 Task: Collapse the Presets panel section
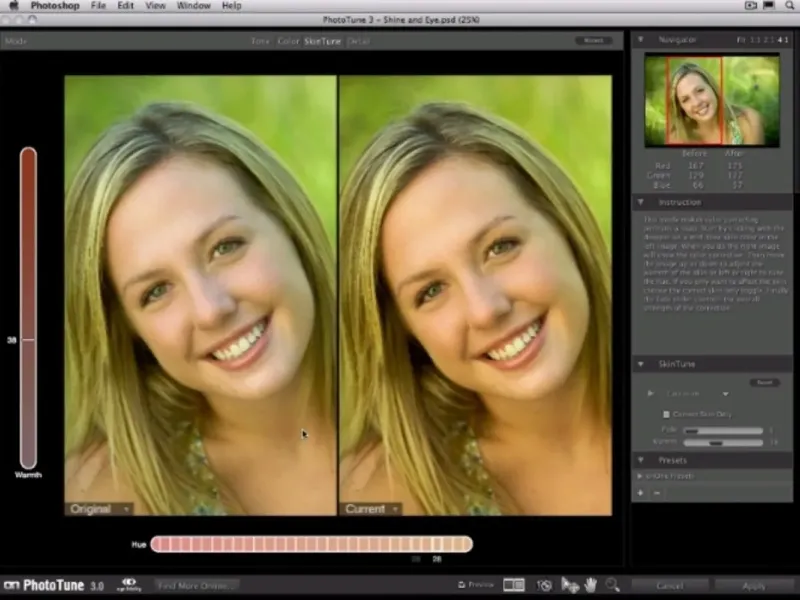point(641,460)
